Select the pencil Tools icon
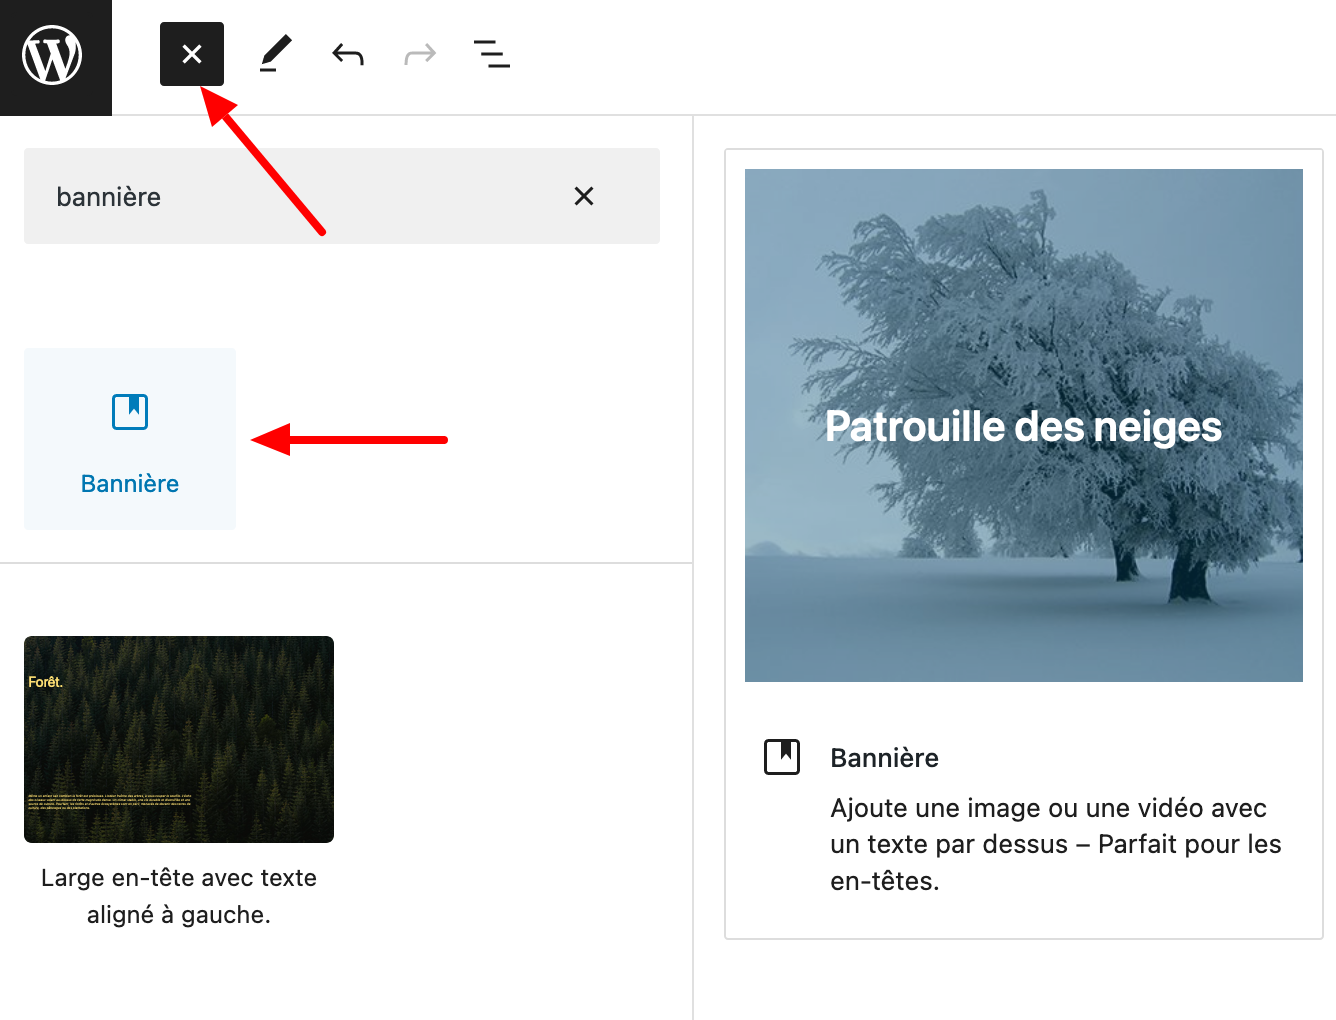 click(275, 54)
